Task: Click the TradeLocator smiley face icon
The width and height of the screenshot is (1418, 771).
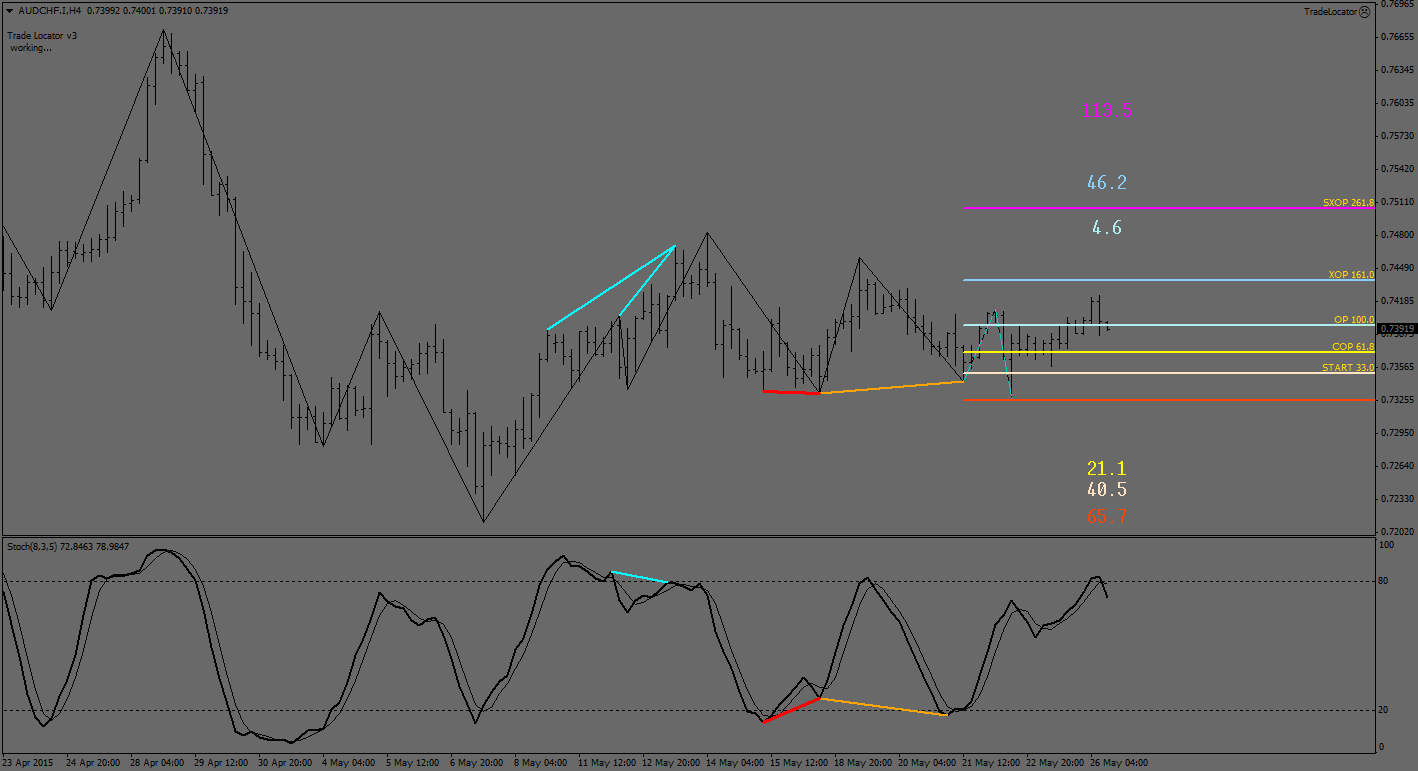Action: [1365, 12]
